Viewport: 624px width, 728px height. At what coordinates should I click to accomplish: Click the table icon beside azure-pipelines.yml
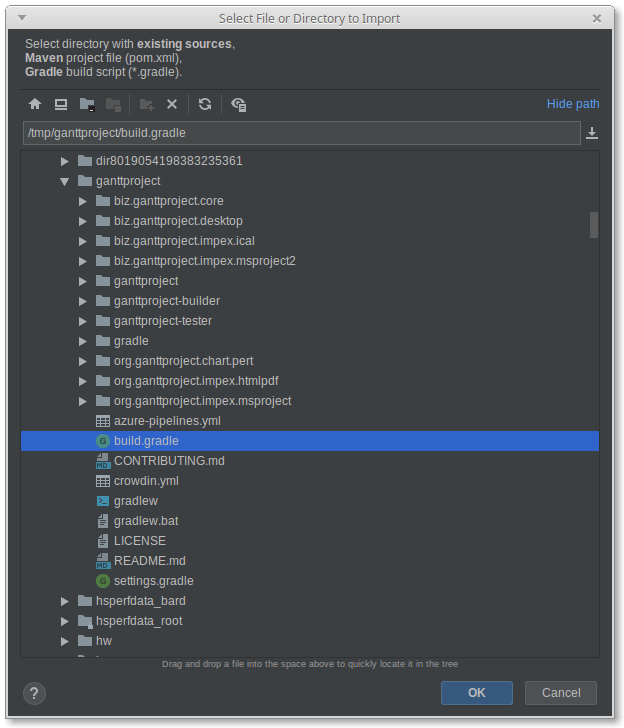click(103, 421)
